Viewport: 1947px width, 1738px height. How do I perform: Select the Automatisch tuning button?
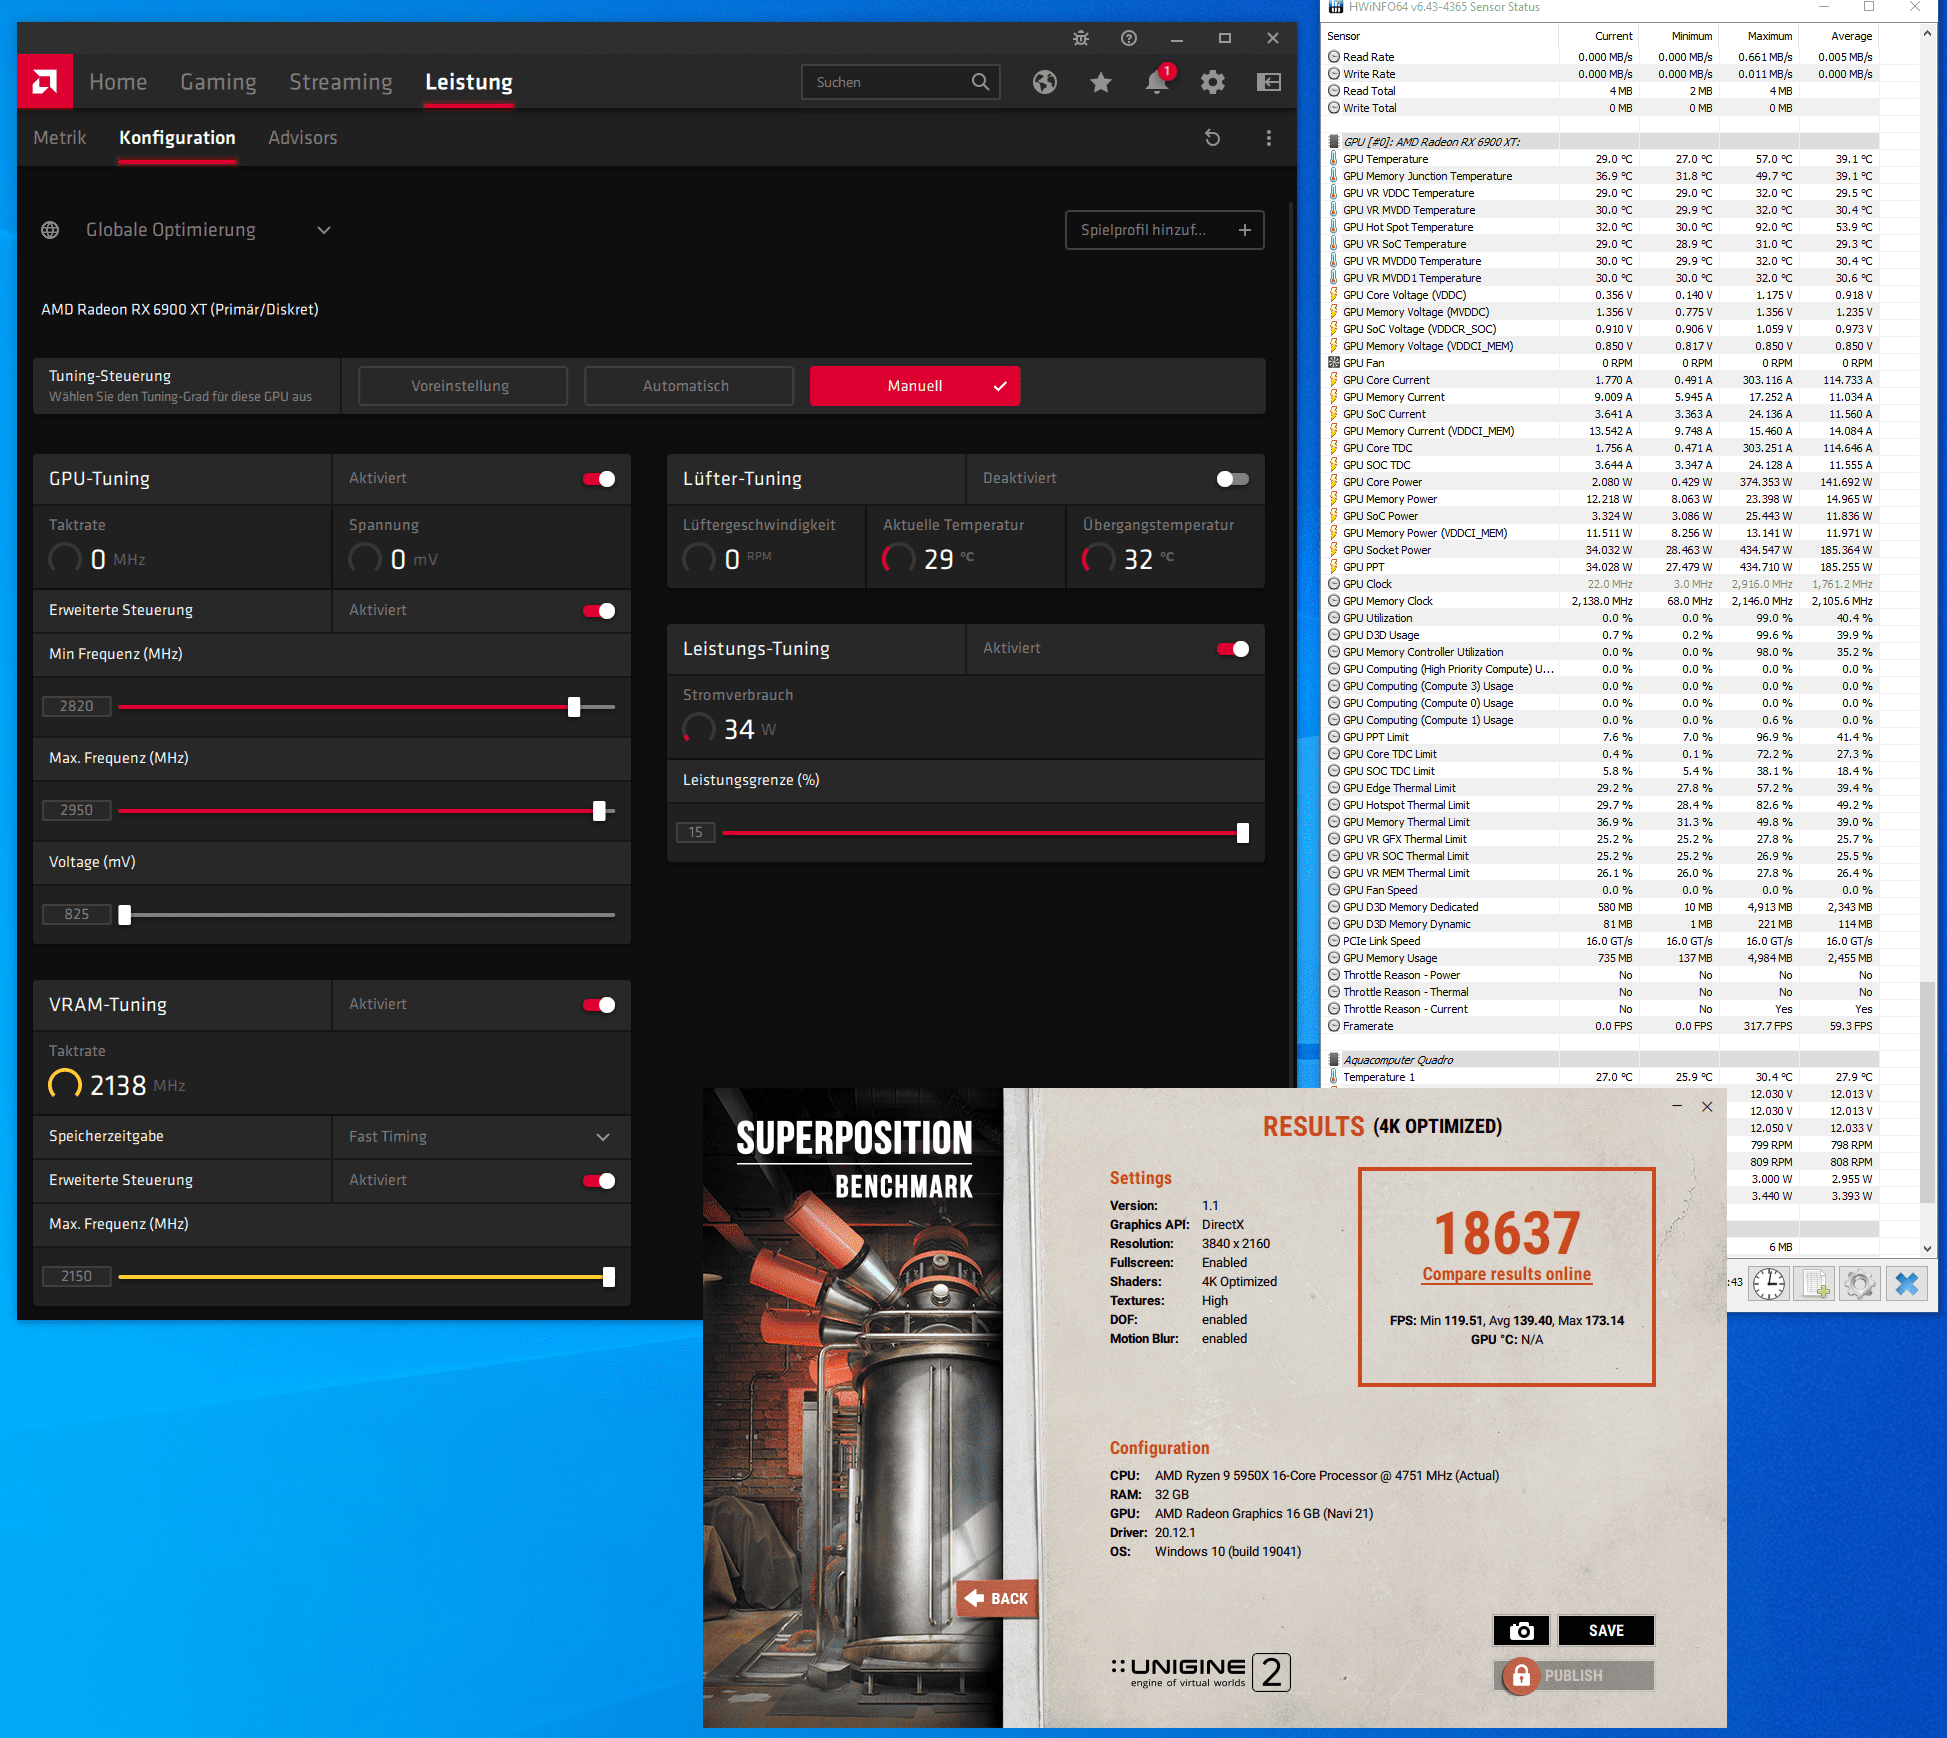point(687,386)
